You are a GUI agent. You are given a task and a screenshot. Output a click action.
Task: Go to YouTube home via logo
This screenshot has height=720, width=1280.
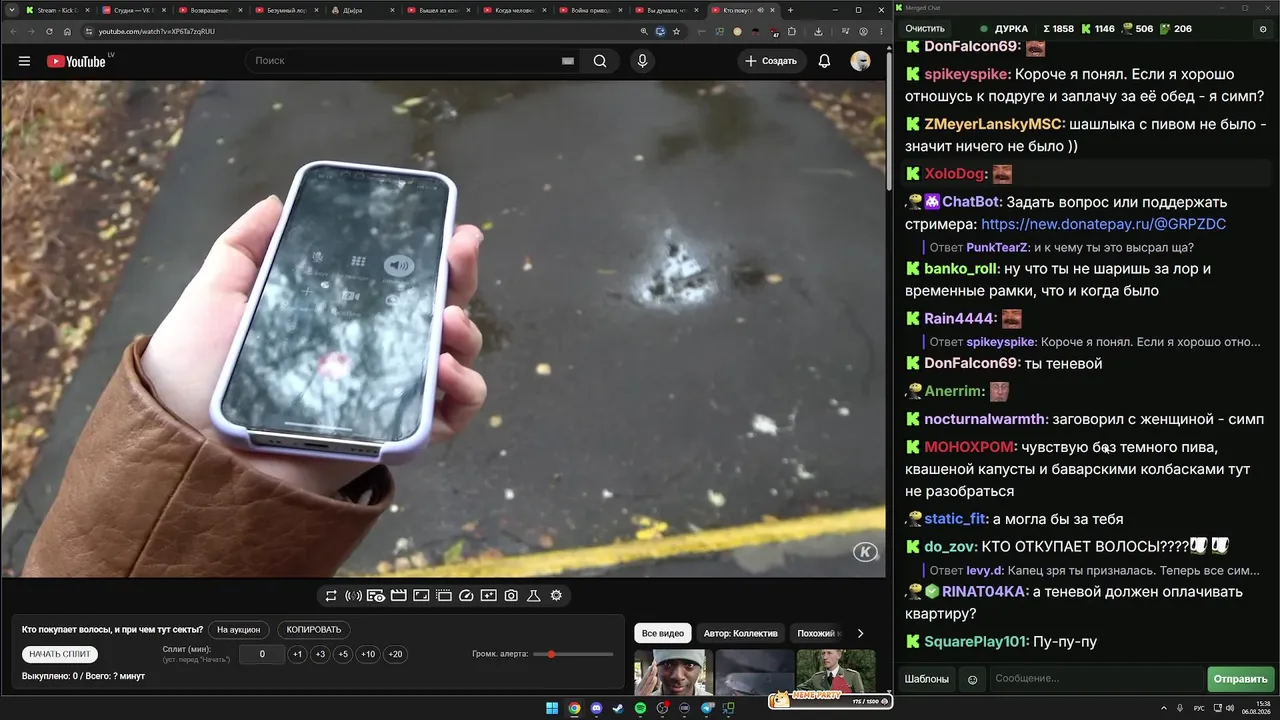[x=76, y=61]
